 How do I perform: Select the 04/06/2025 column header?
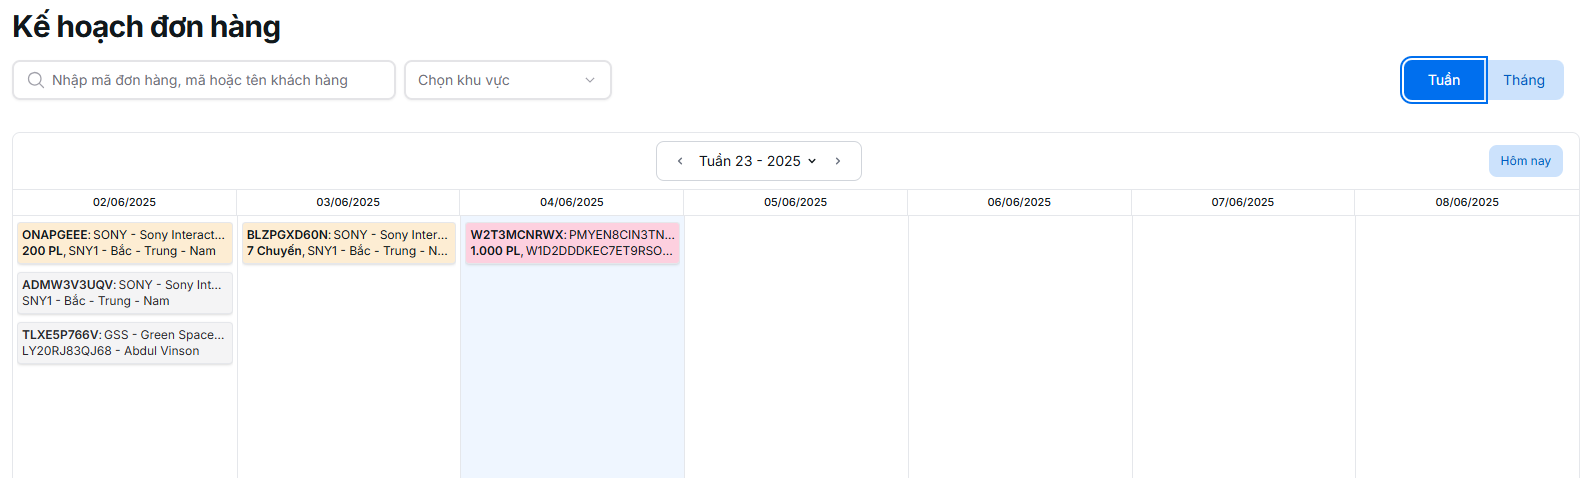572,202
